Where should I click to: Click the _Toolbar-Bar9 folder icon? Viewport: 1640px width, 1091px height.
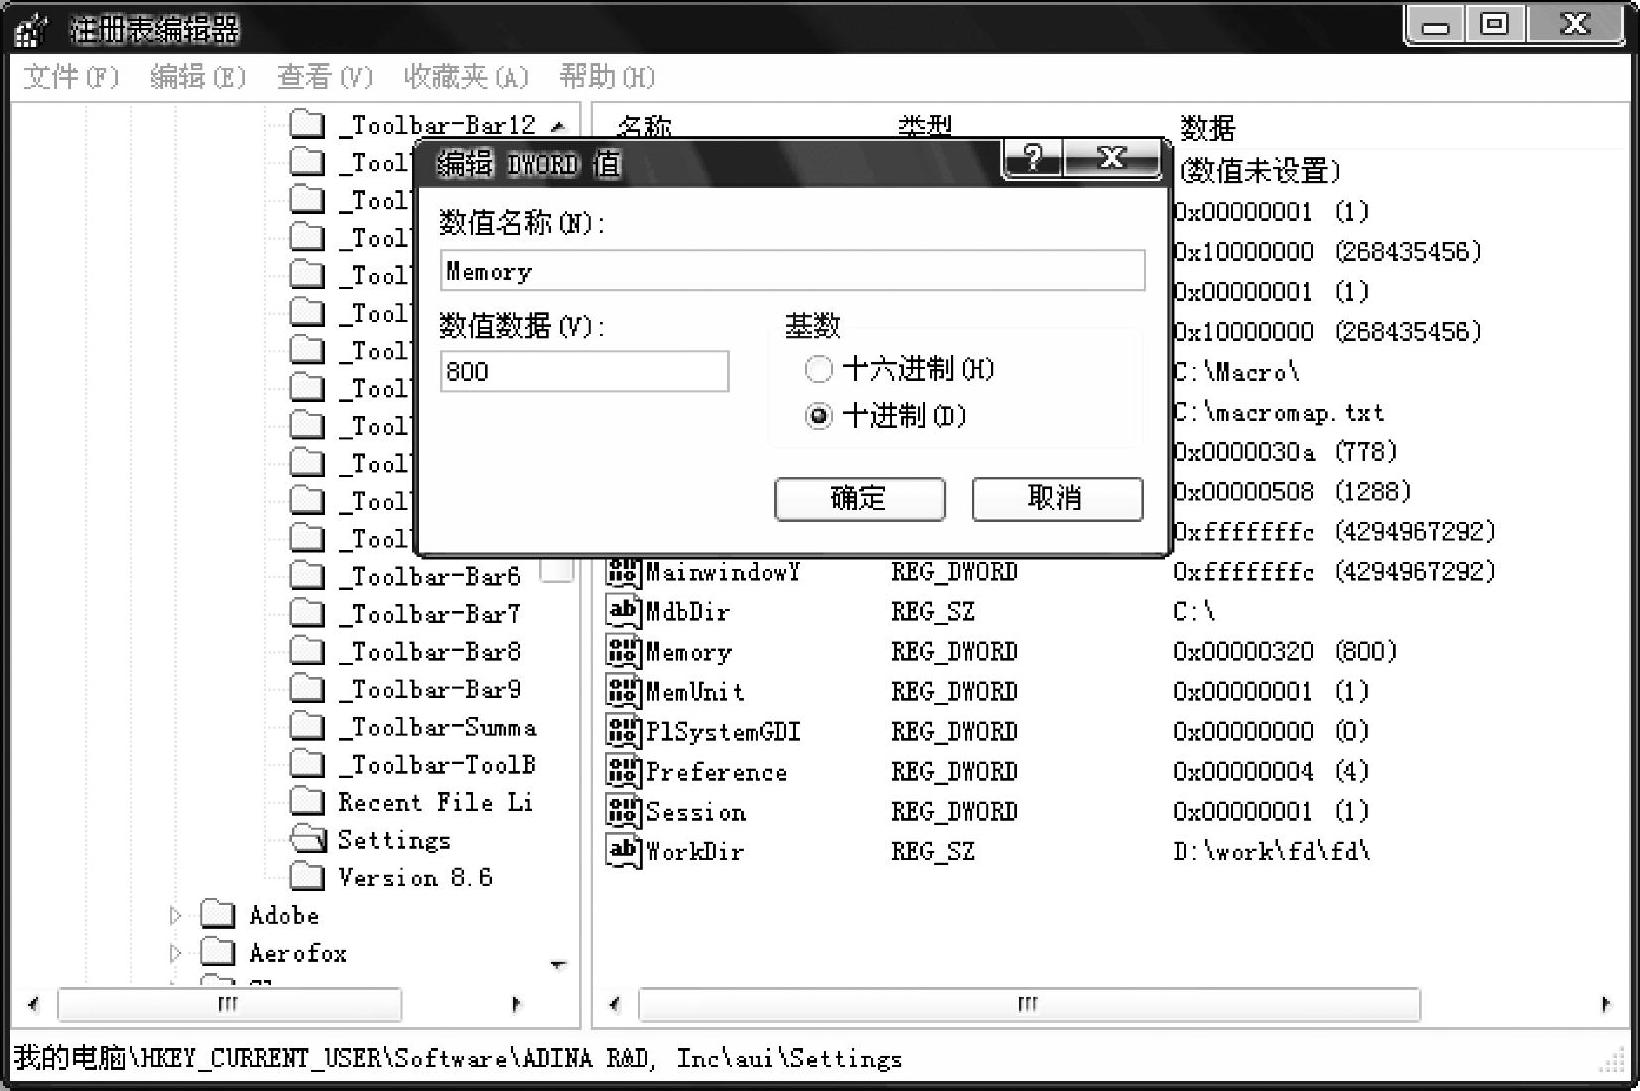307,689
